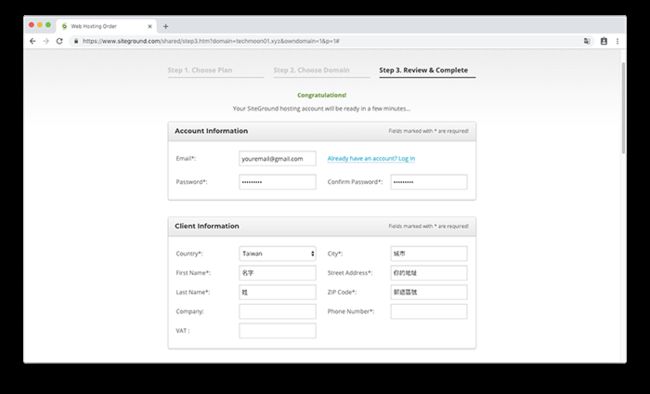Image resolution: width=650 pixels, height=394 pixels.
Task: Click the address bar URL
Action: (x=211, y=41)
